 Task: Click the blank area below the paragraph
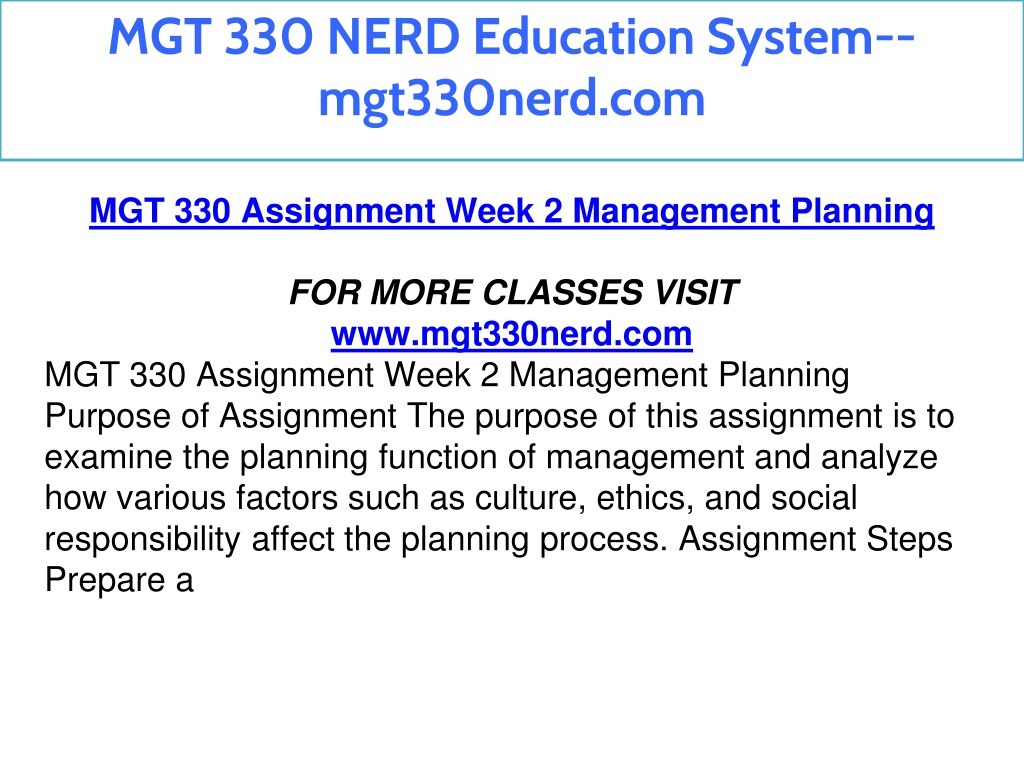[x=511, y=679]
